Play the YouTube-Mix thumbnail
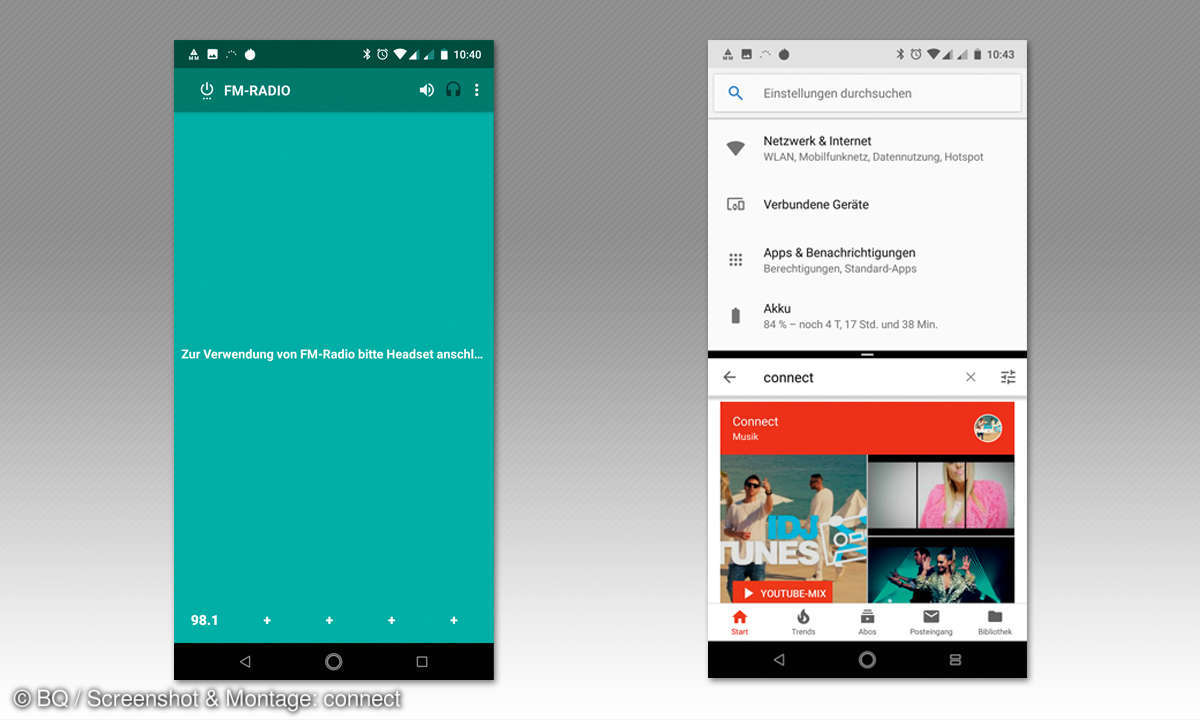Screen dimensions: 1200x720 [783, 593]
